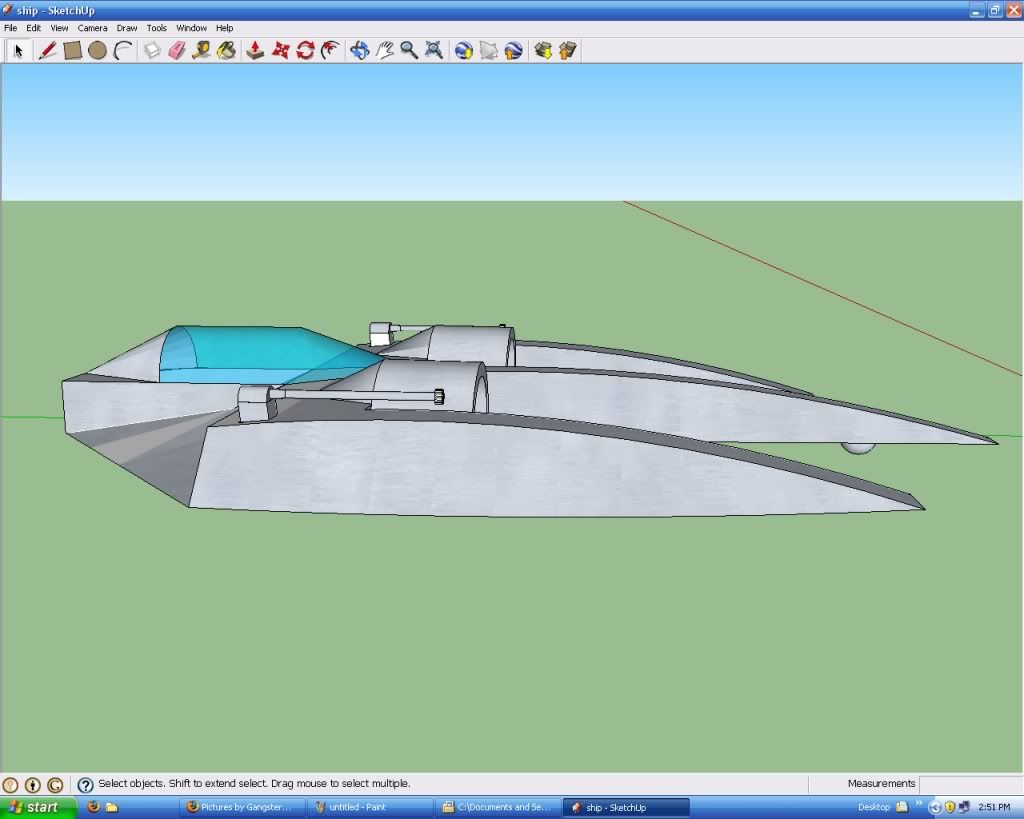Switch to C:\Documents and Se... taskbar window
Screen dimensions: 1024x819
coord(498,807)
